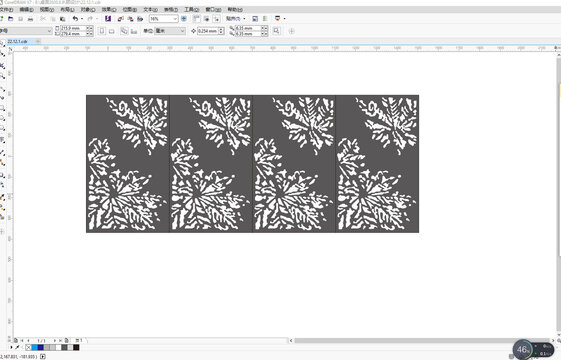Apply page layout to all pages

(x=124, y=31)
